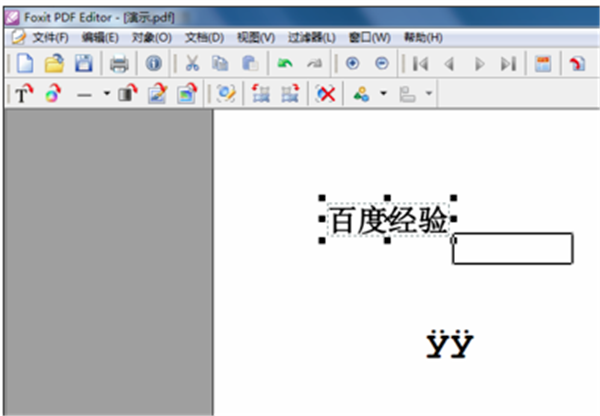The width and height of the screenshot is (600, 416).
Task: Select the Add Text tool
Action: pyautogui.click(x=24, y=94)
